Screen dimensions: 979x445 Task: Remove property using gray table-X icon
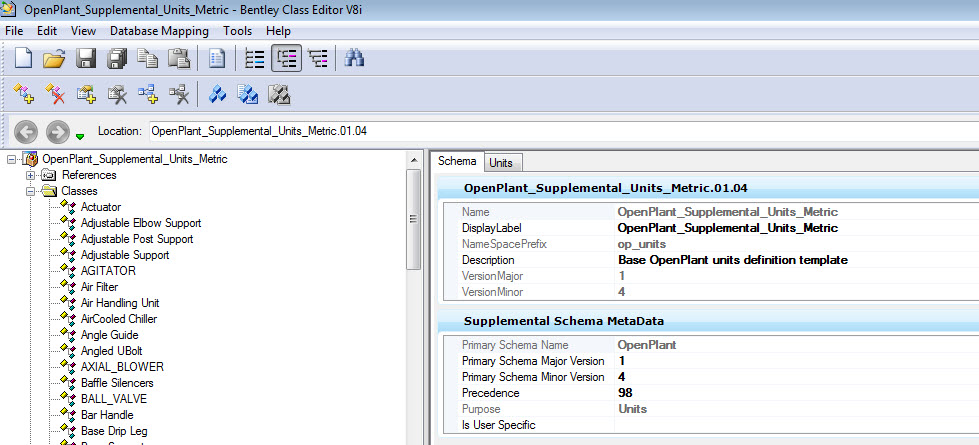[x=117, y=94]
